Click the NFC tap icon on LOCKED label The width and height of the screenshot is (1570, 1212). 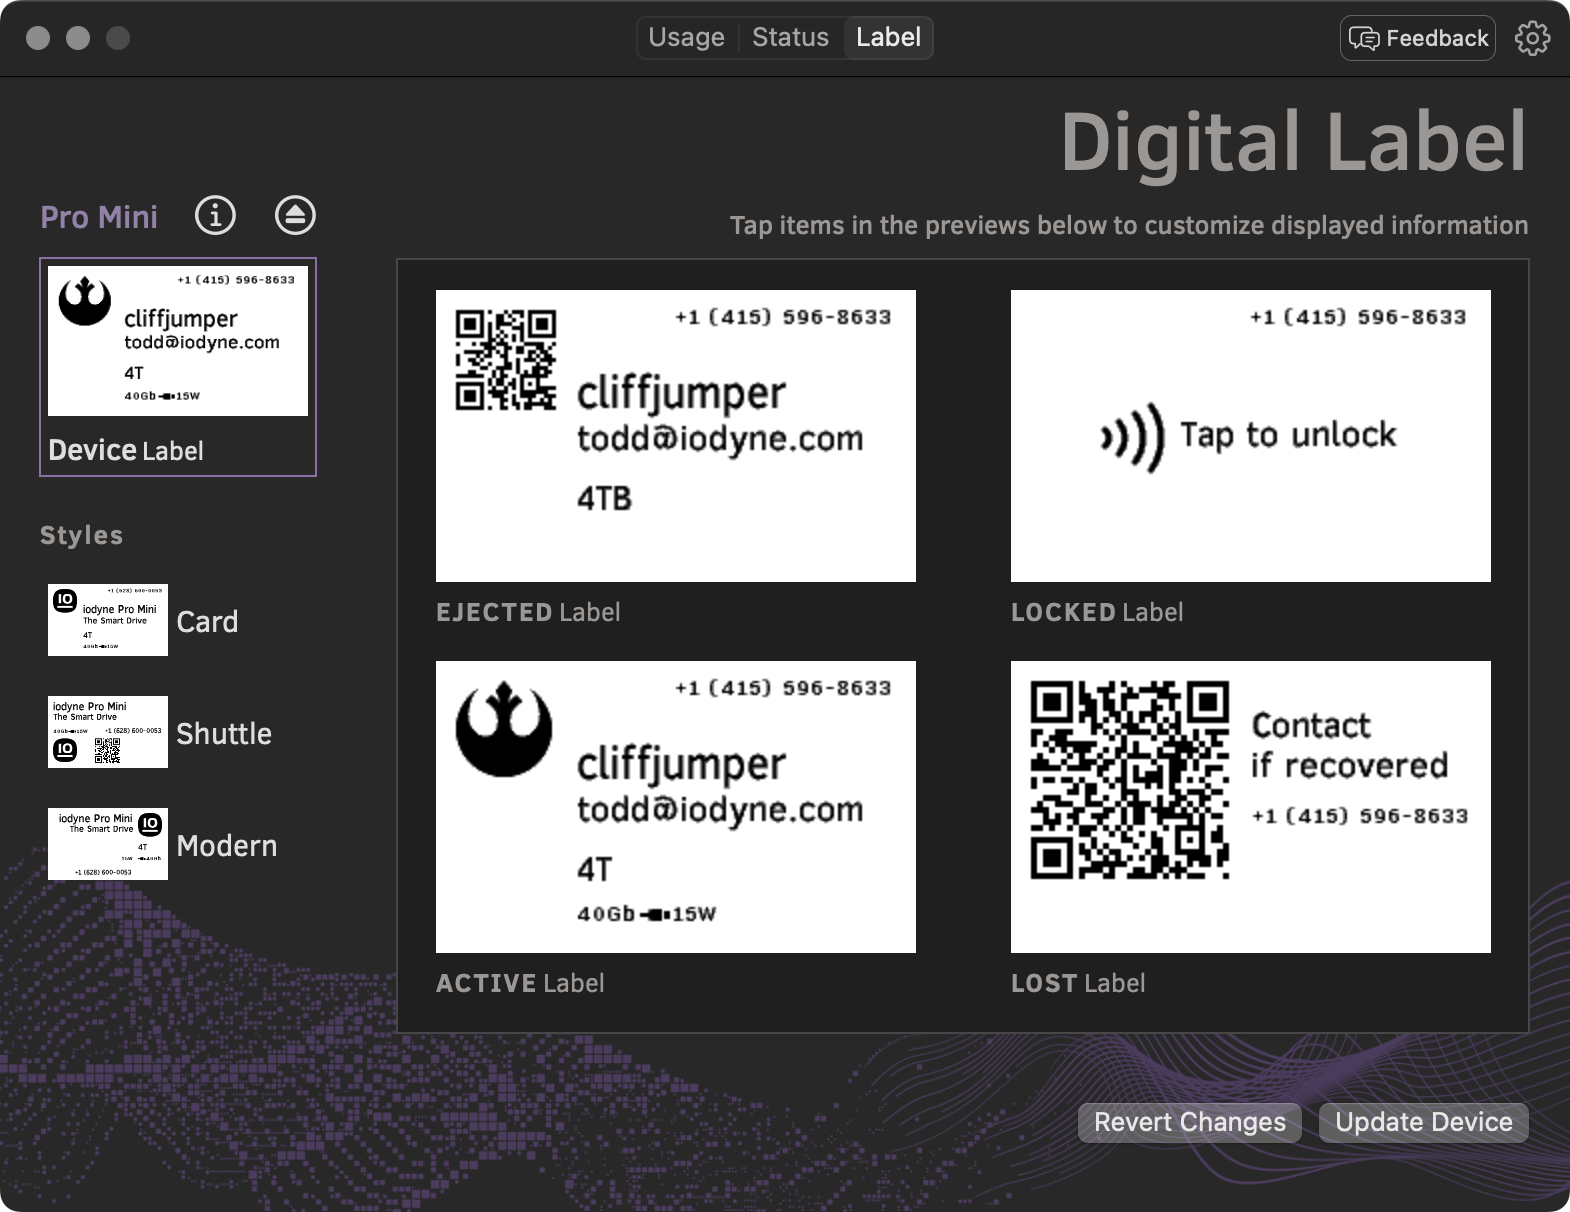click(x=1132, y=437)
